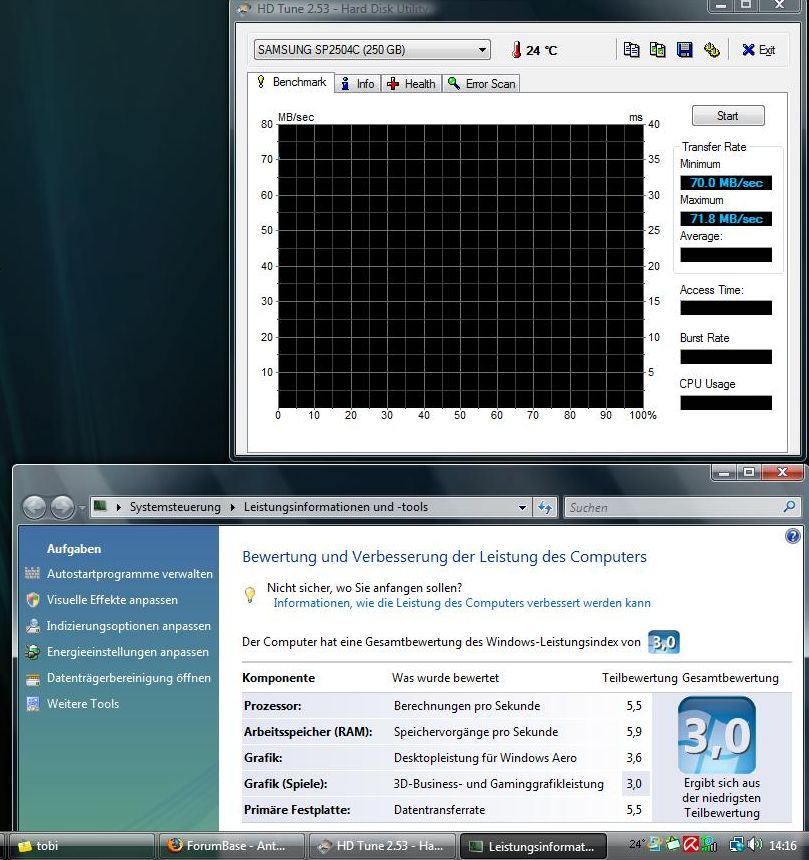Screen dimensions: 809x860
Task: Click the Maximum 71.8 MB/sec value
Action: pyautogui.click(x=726, y=219)
